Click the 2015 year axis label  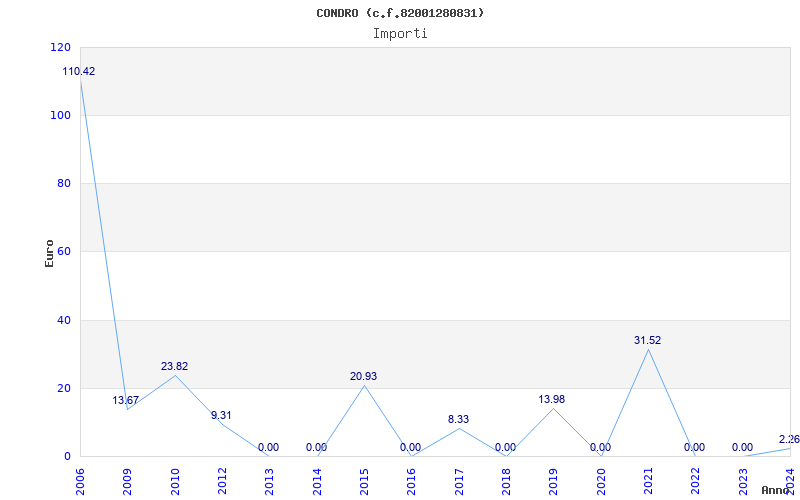(364, 482)
